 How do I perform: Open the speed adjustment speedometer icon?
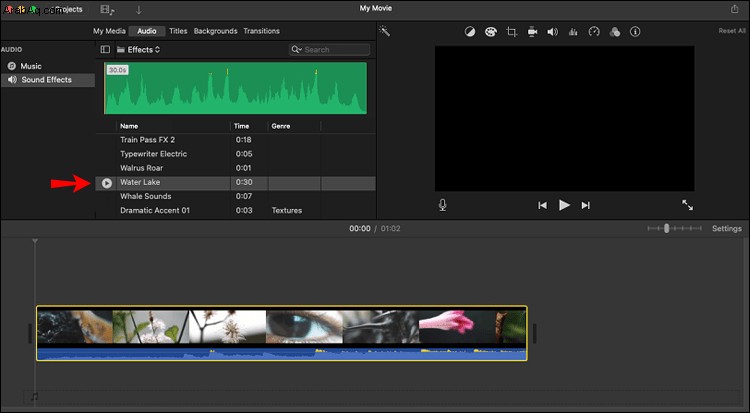click(594, 32)
